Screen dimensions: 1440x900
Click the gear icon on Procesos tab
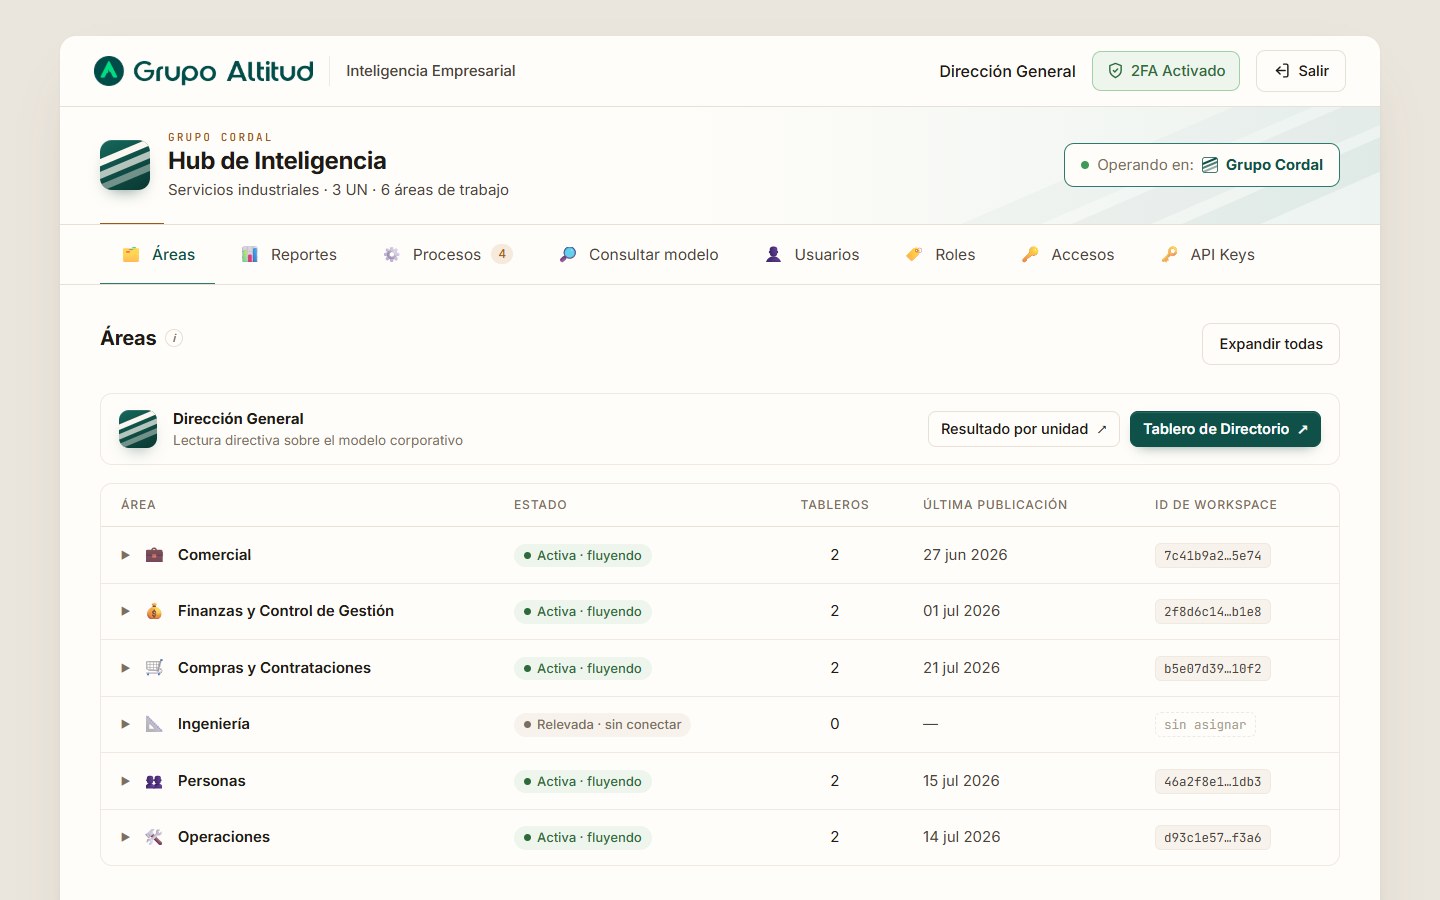click(x=391, y=254)
